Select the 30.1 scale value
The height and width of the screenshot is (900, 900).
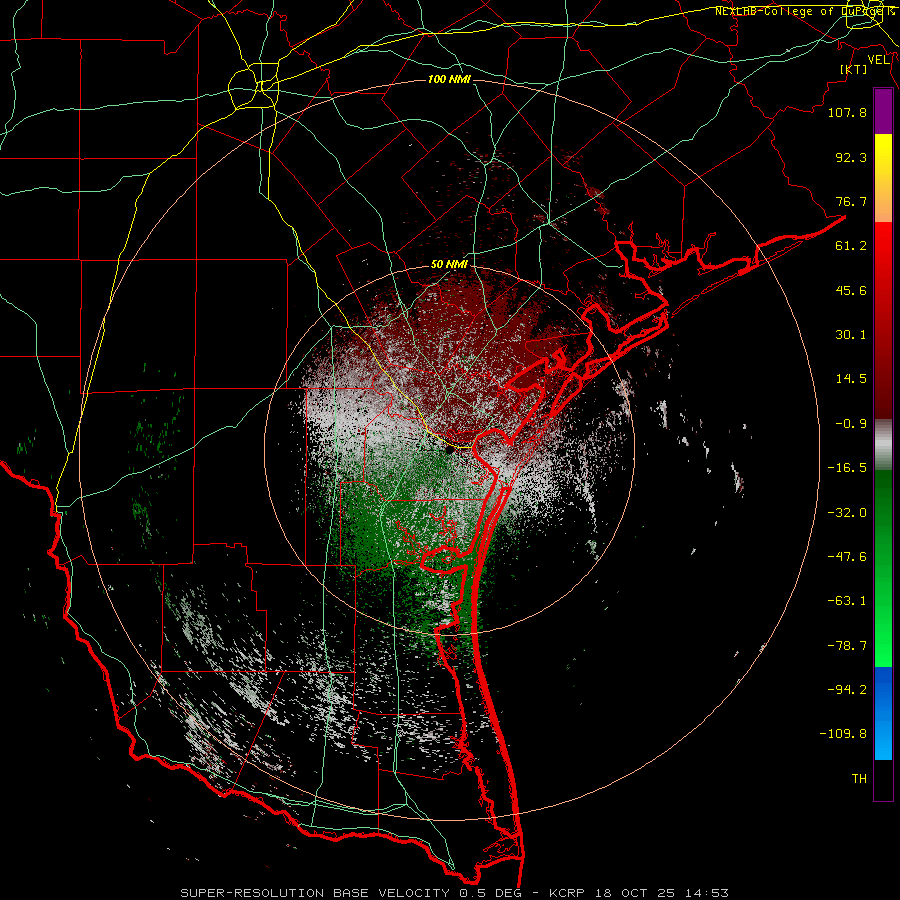click(x=851, y=335)
